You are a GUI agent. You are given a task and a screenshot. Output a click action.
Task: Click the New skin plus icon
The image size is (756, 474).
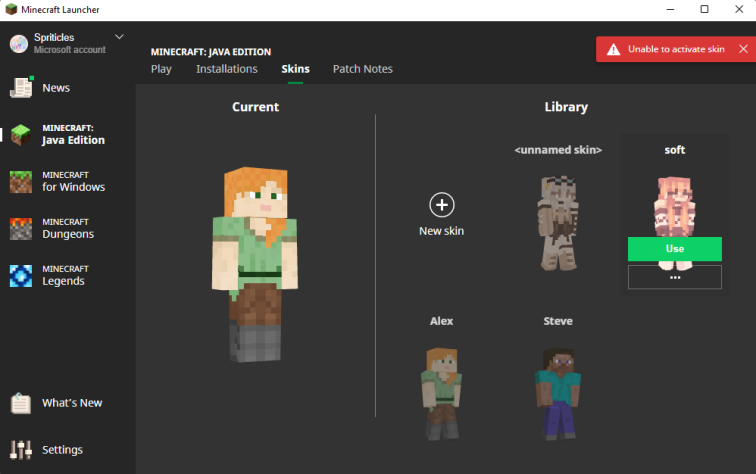pyautogui.click(x=441, y=205)
